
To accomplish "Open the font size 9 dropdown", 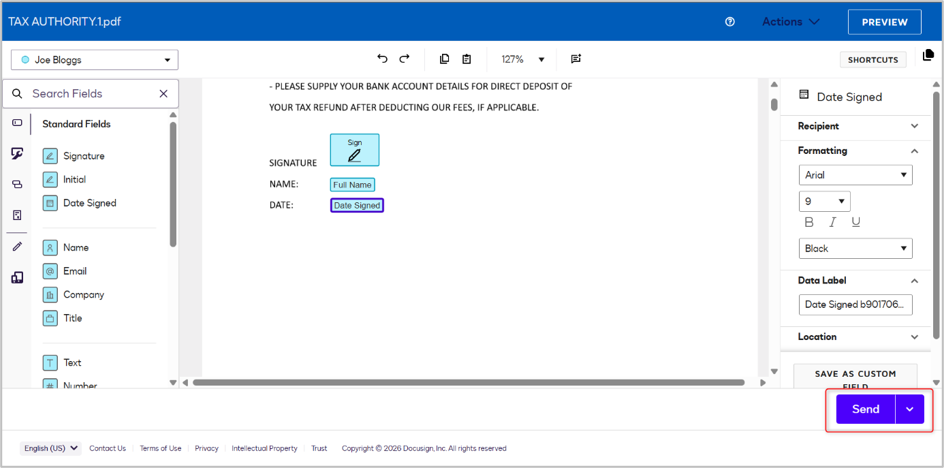I will [824, 201].
